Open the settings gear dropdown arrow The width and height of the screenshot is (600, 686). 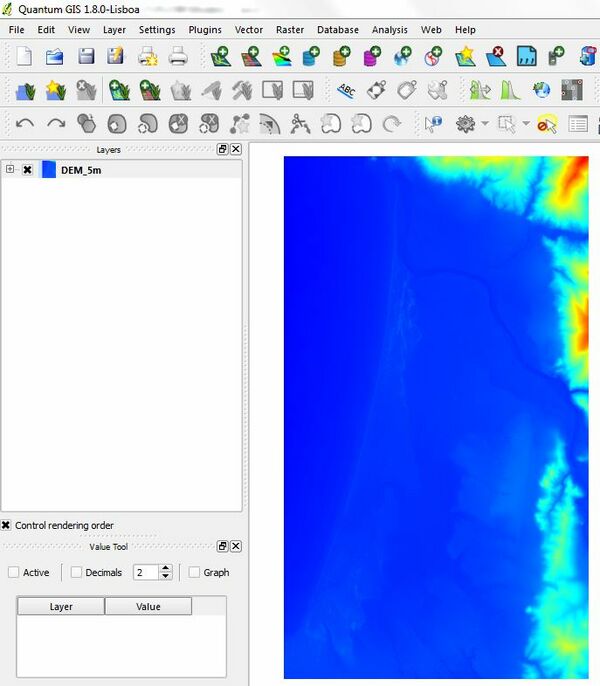pos(485,124)
